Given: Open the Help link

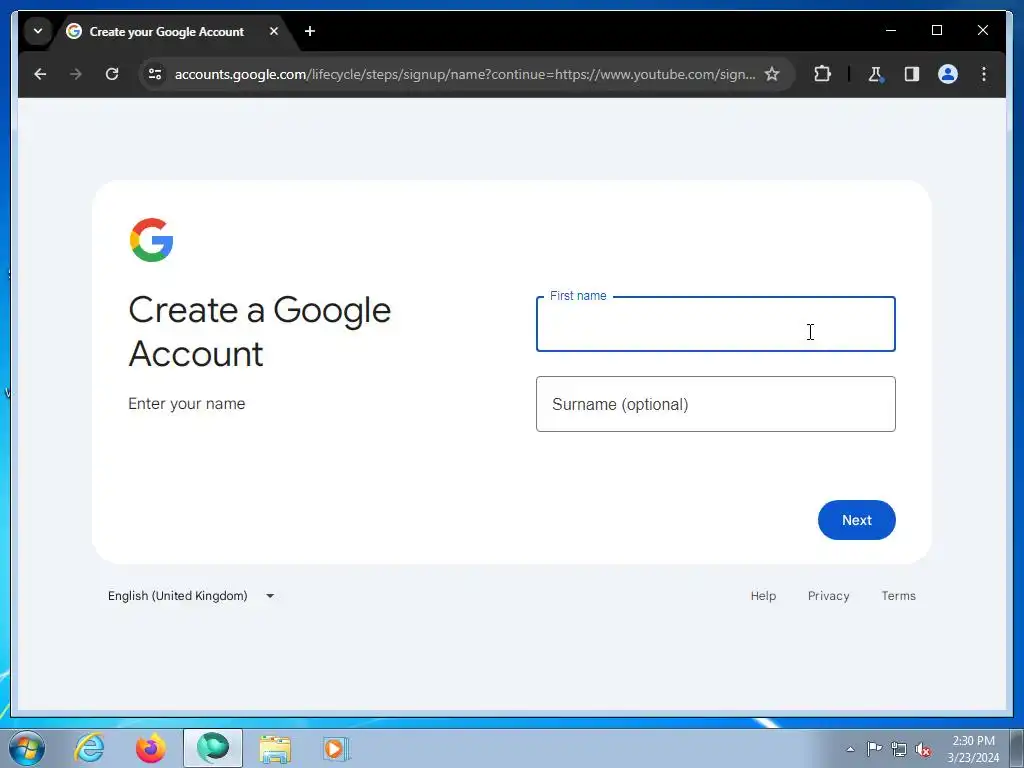Looking at the screenshot, I should coord(763,596).
